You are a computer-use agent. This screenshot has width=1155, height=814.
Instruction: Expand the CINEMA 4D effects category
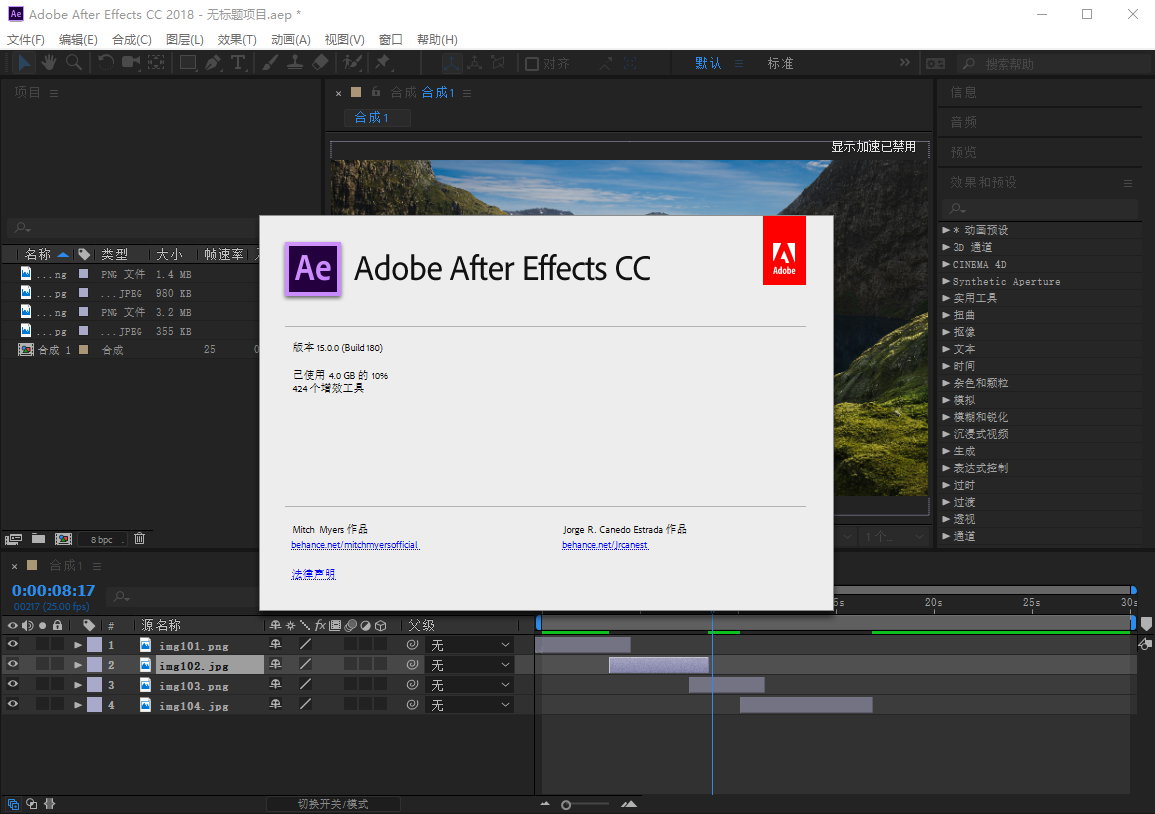[x=946, y=264]
